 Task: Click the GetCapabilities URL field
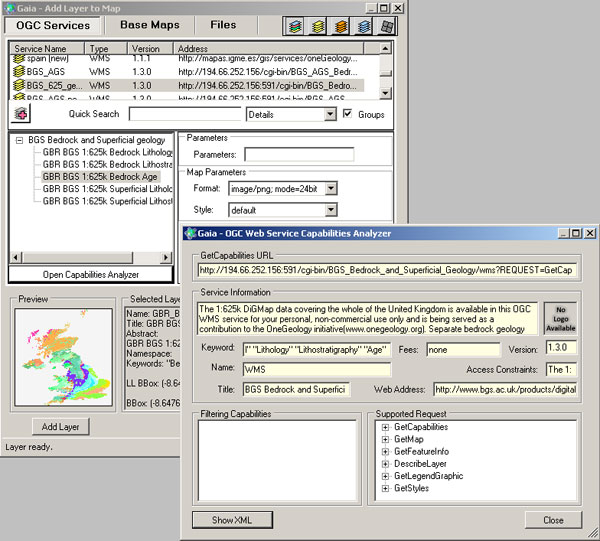(387, 270)
